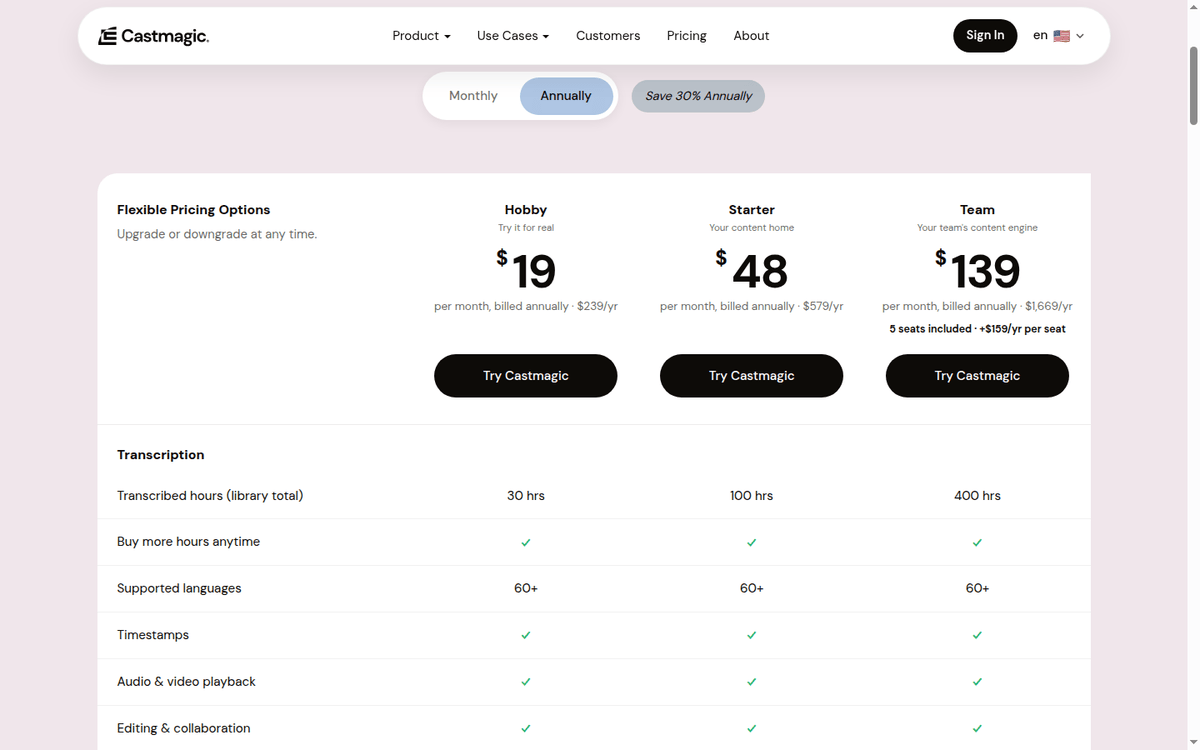Click the Editing & collaboration label
Image resolution: width=1200 pixels, height=750 pixels.
pyautogui.click(x=184, y=728)
